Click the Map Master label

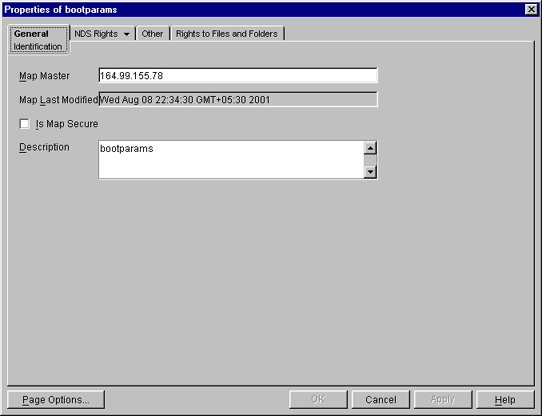pos(44,76)
